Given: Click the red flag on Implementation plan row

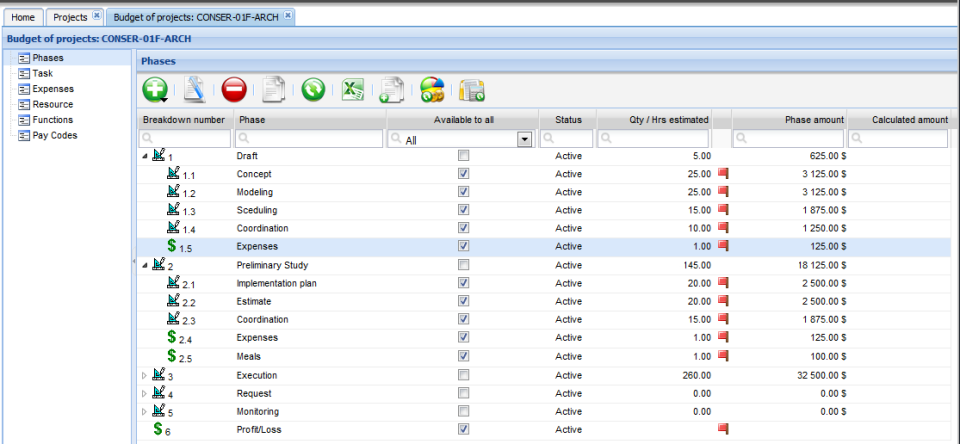Looking at the screenshot, I should [723, 282].
